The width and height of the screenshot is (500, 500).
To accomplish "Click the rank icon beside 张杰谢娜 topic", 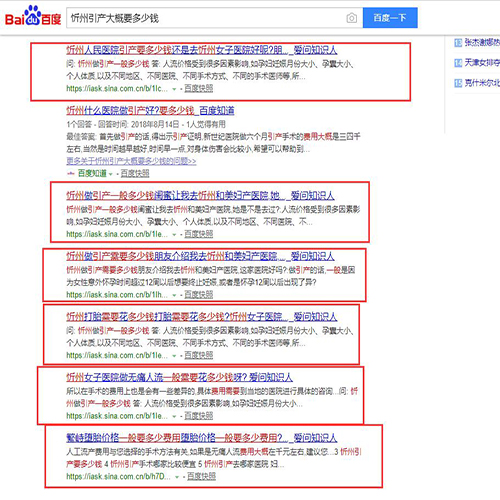I will click(458, 43).
